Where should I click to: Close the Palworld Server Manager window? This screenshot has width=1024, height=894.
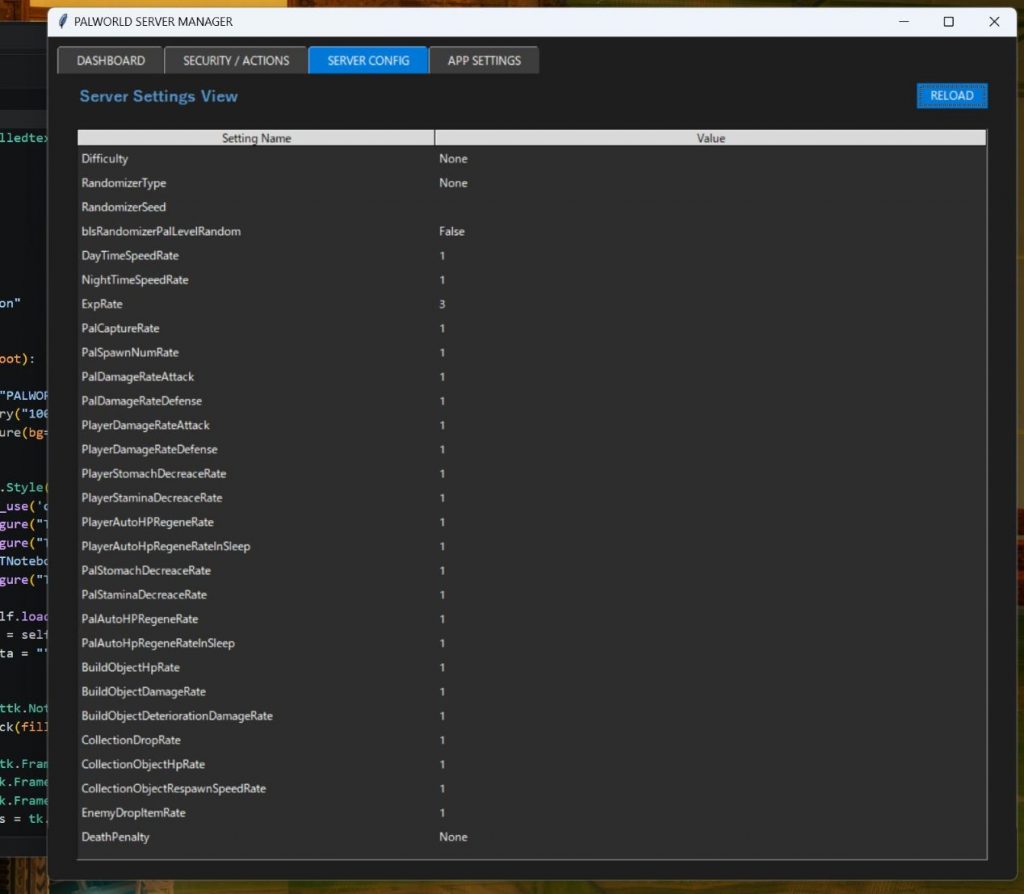tap(994, 22)
